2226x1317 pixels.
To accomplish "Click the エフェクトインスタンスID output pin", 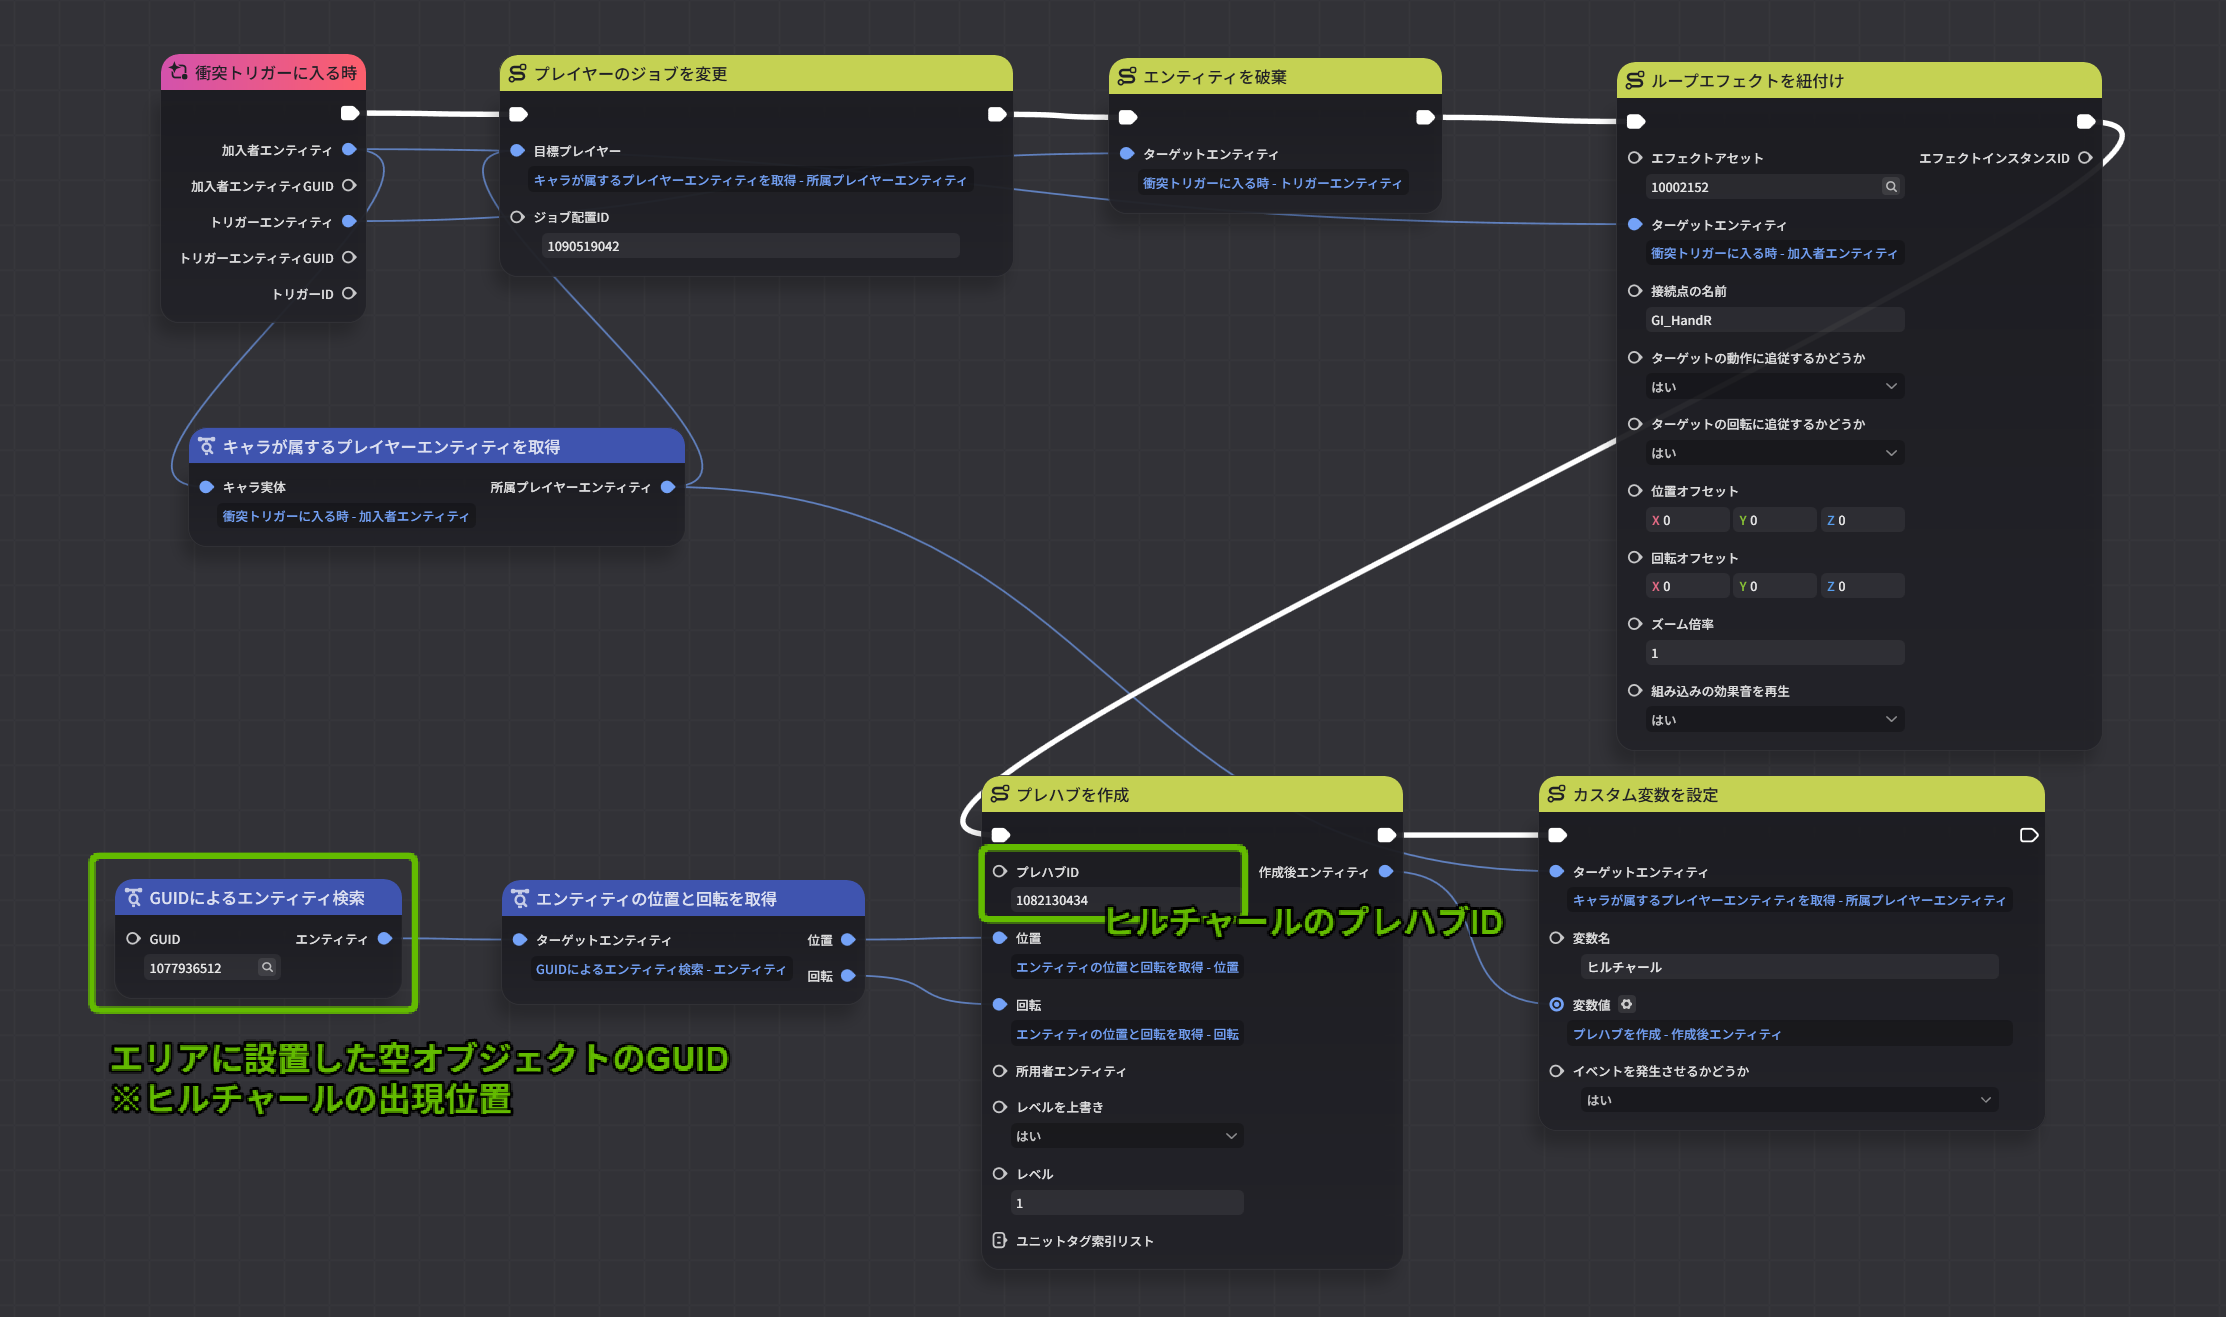I will [x=2085, y=158].
